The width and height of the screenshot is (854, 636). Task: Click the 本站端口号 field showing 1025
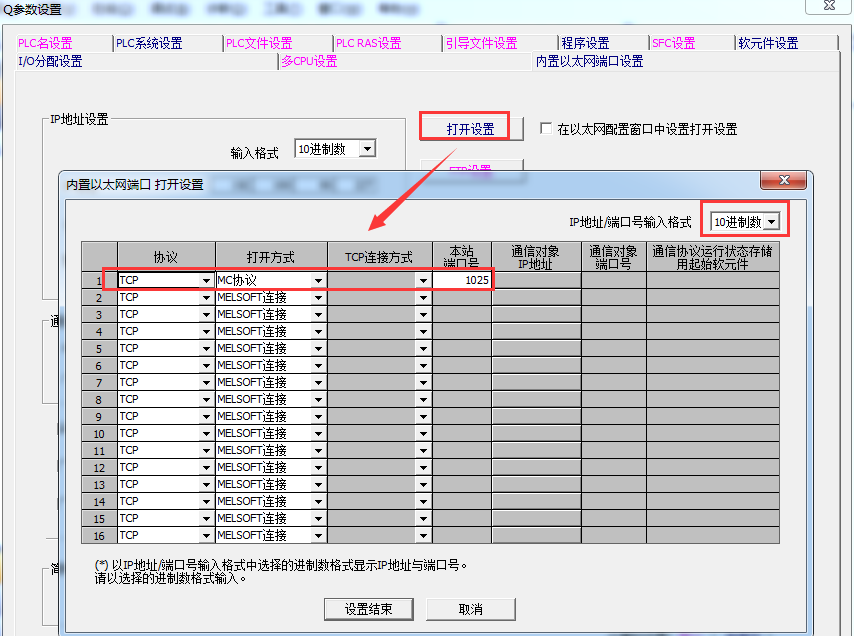[462, 280]
